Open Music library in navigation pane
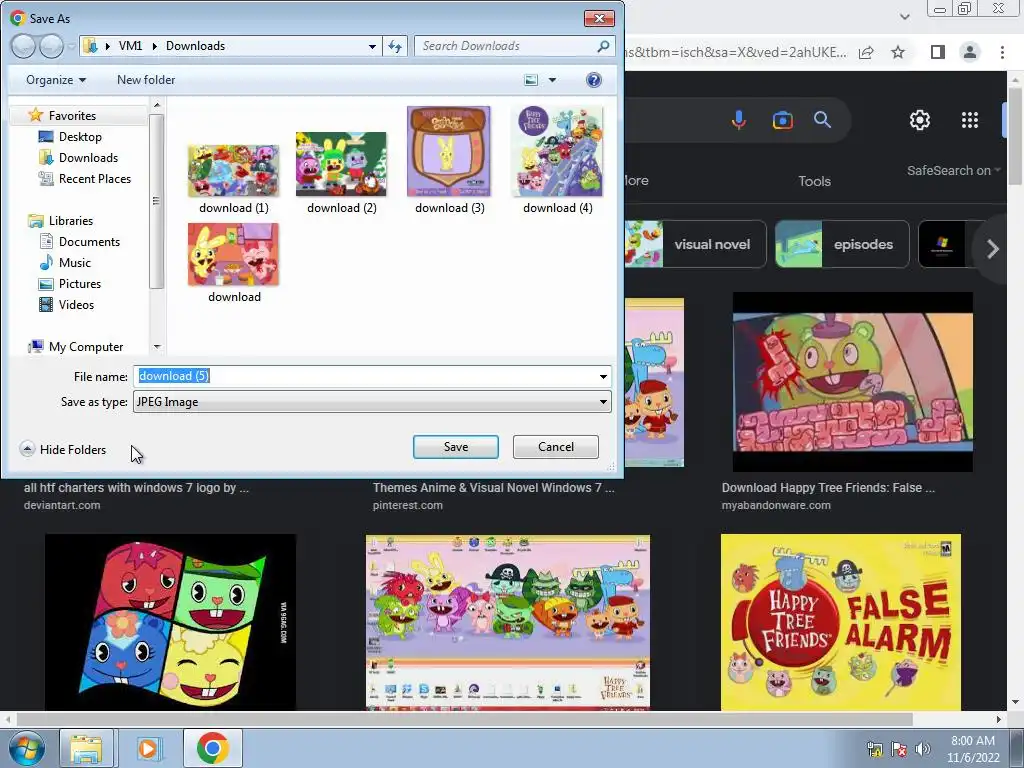The image size is (1024, 768). click(74, 263)
